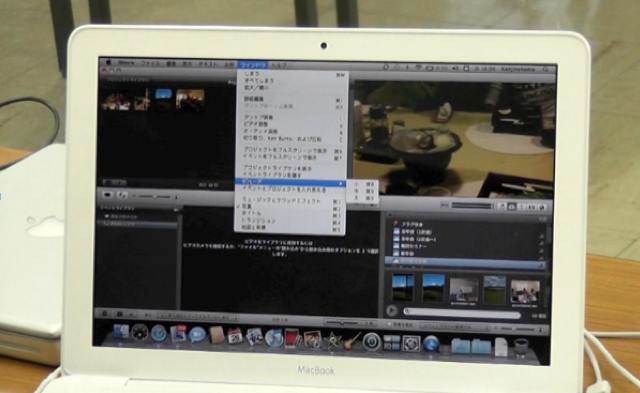Toggle the checkbox beside the bottom-right popup
The image size is (640, 393).
tap(390, 324)
